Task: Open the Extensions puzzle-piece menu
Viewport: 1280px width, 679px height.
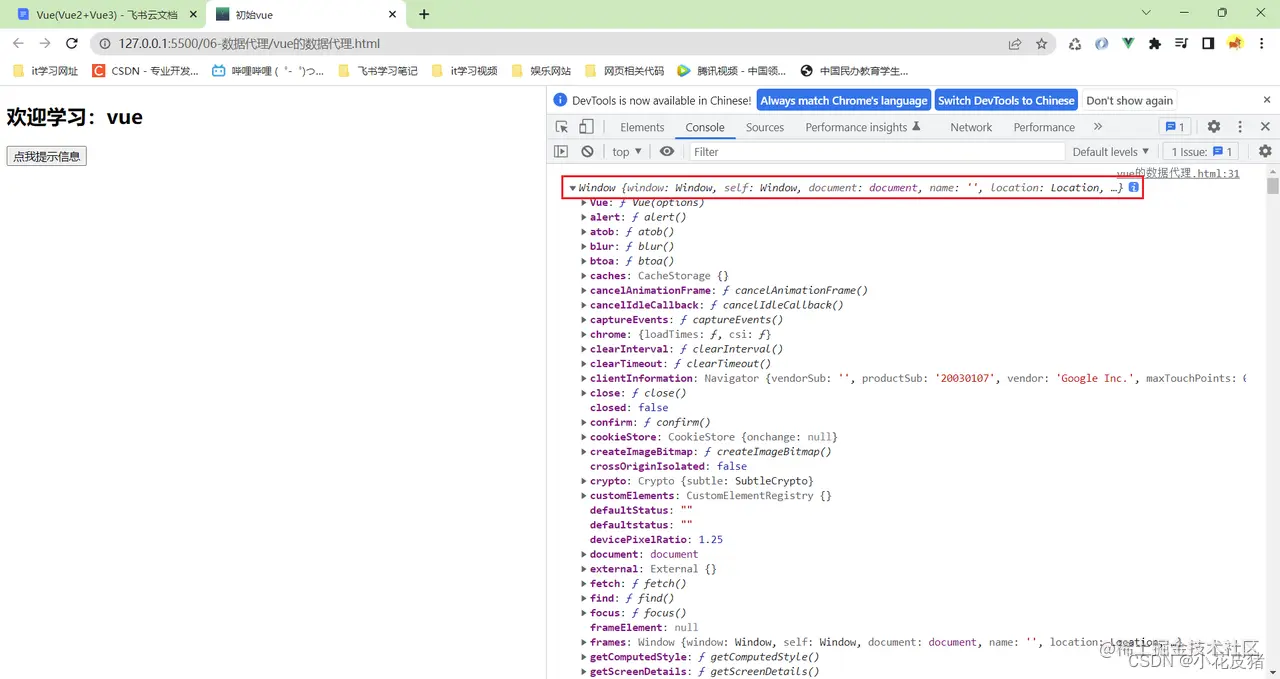Action: (1155, 43)
